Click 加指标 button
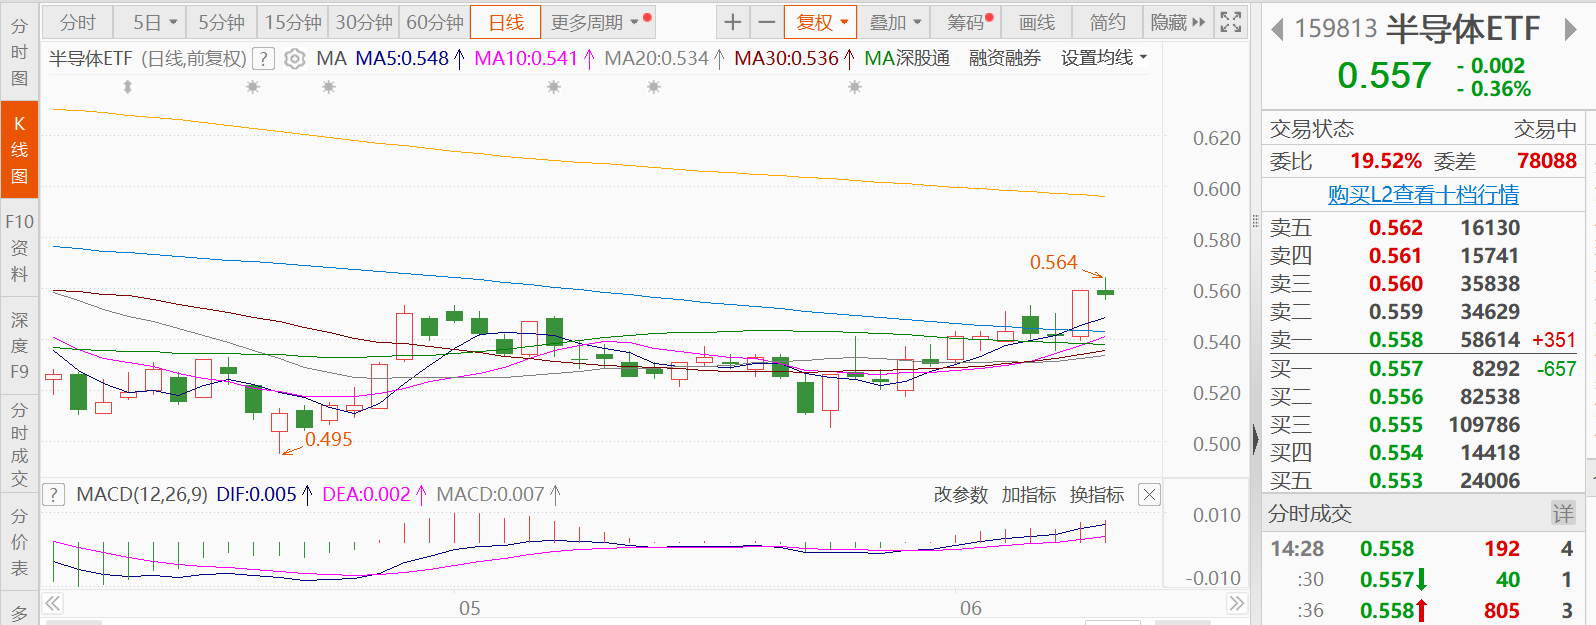Image resolution: width=1596 pixels, height=625 pixels. pyautogui.click(x=1028, y=494)
